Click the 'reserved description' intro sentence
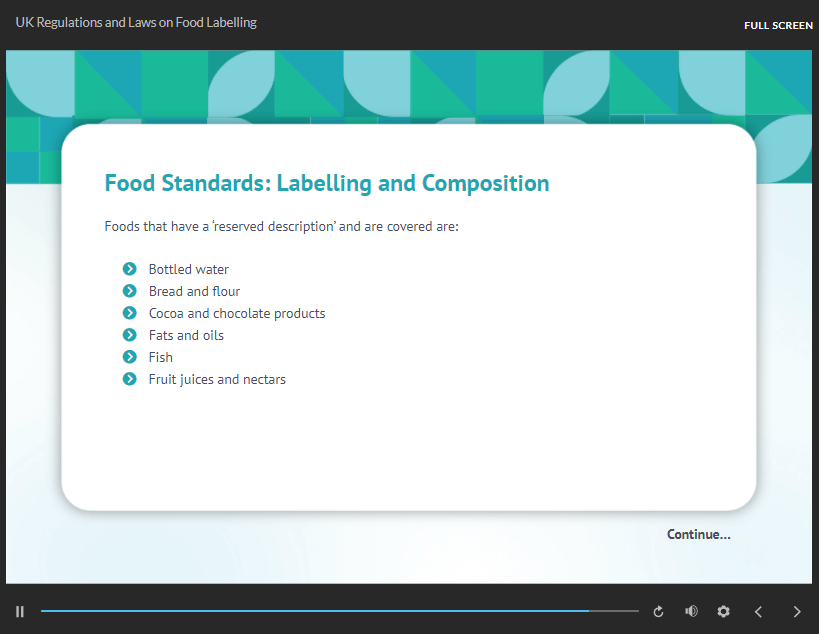 281,226
